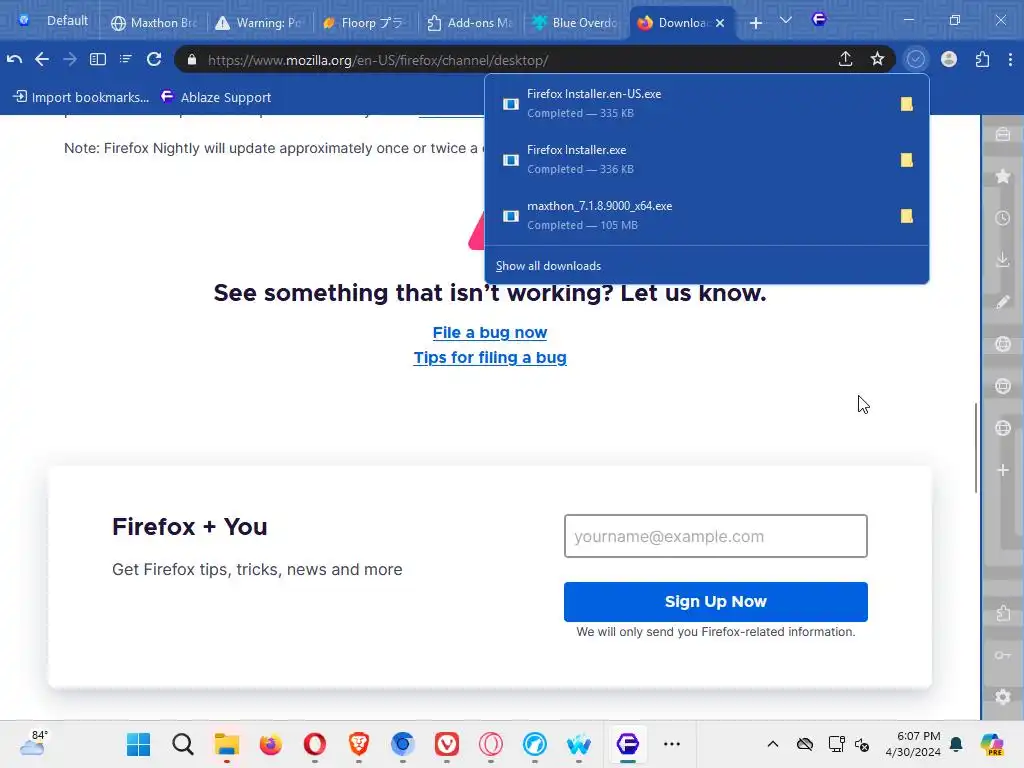Open the clock showing 6:07 PM
Image resolution: width=1024 pixels, height=768 pixels.
pyautogui.click(x=912, y=744)
